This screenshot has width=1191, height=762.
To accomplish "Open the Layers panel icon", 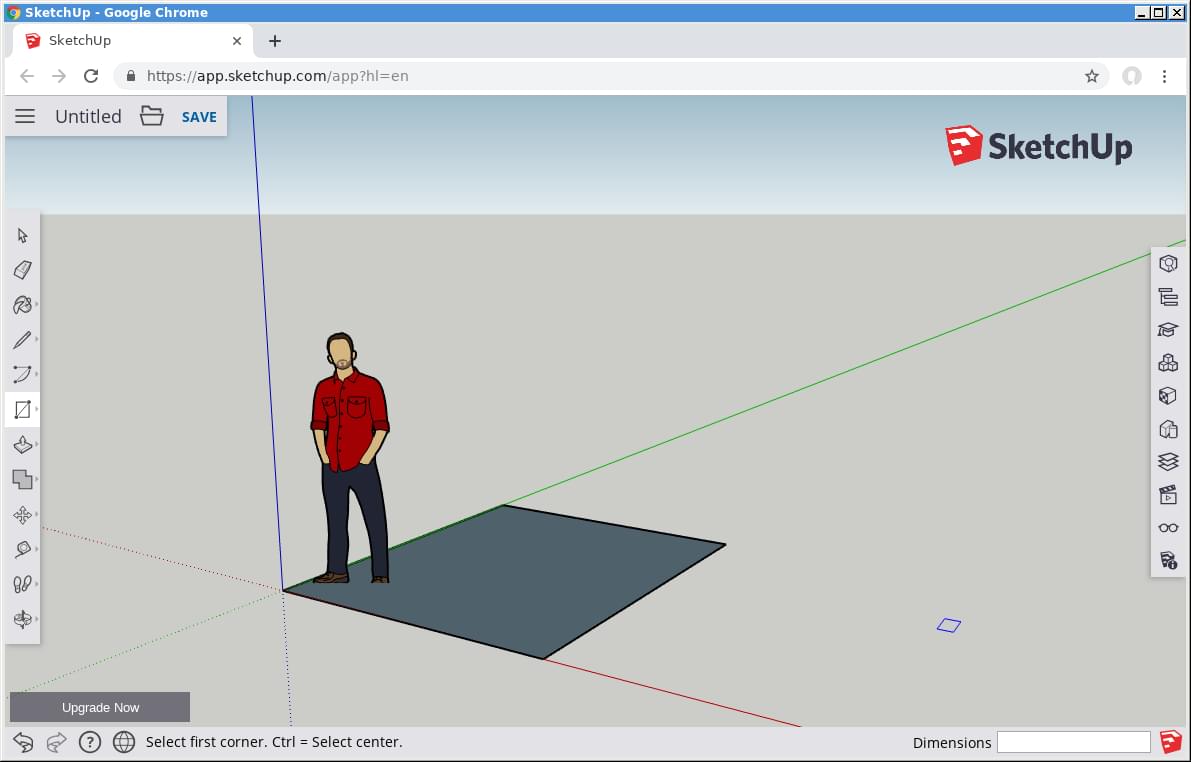I will pos(1168,461).
